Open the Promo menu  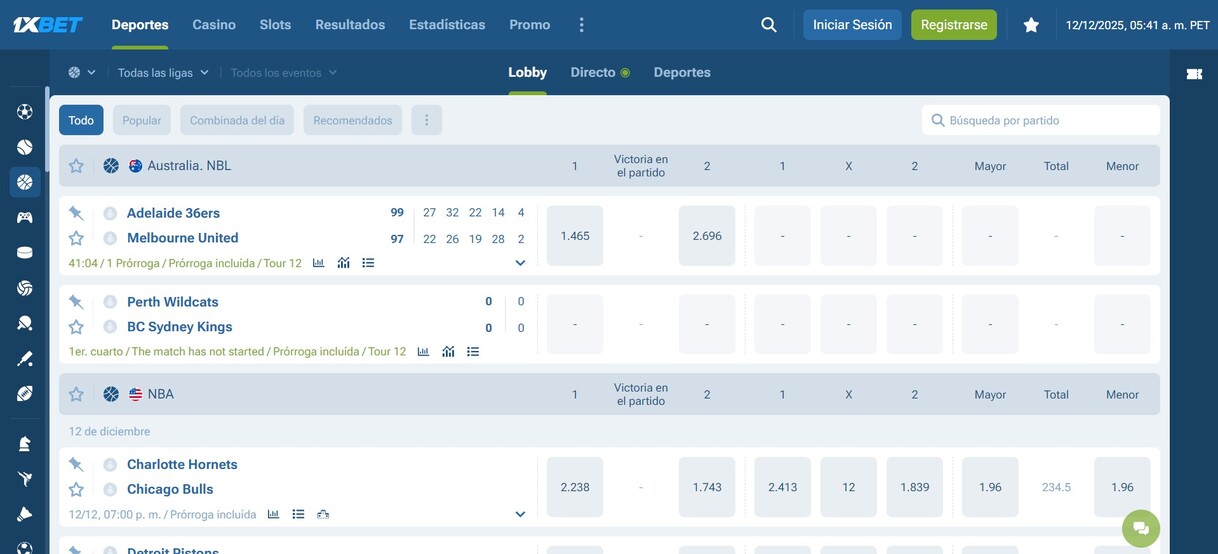coord(529,25)
